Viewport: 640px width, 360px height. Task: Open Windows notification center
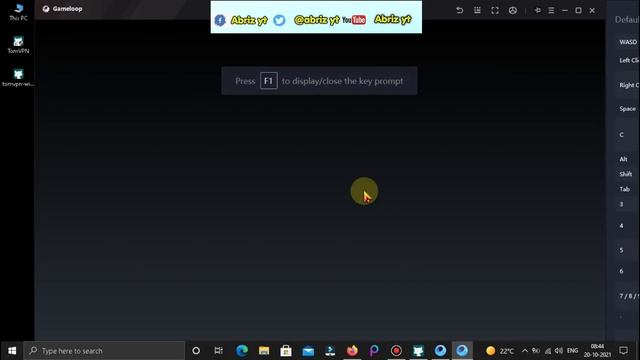(623, 351)
